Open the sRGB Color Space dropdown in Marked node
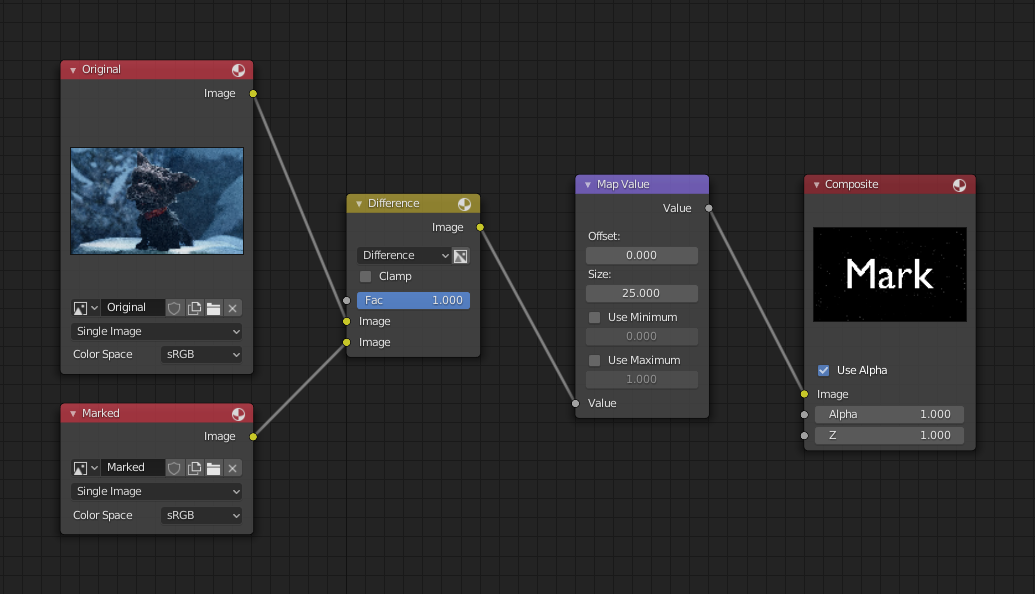1035x594 pixels. 202,515
